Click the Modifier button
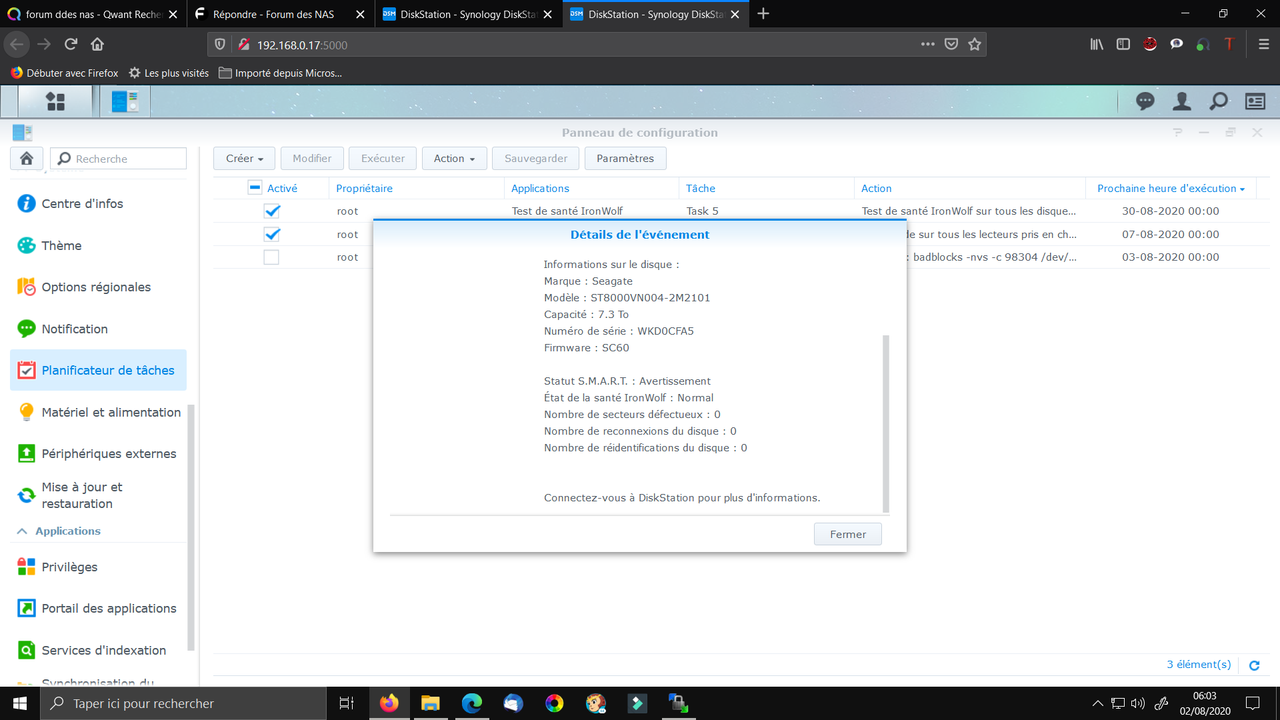Screen dimensions: 1280x720 tap(312, 158)
